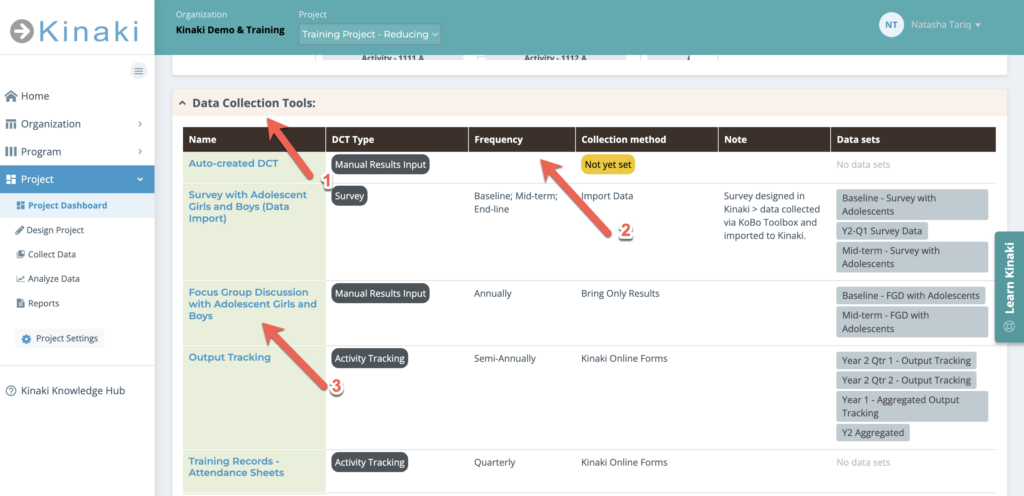Open the Project selector dropdown
Image resolution: width=1024 pixels, height=496 pixels.
click(x=370, y=34)
